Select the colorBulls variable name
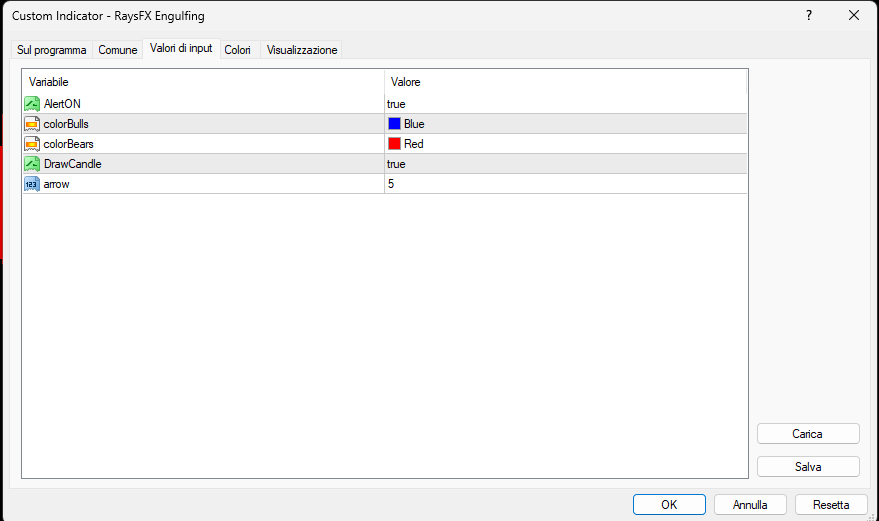 66,124
